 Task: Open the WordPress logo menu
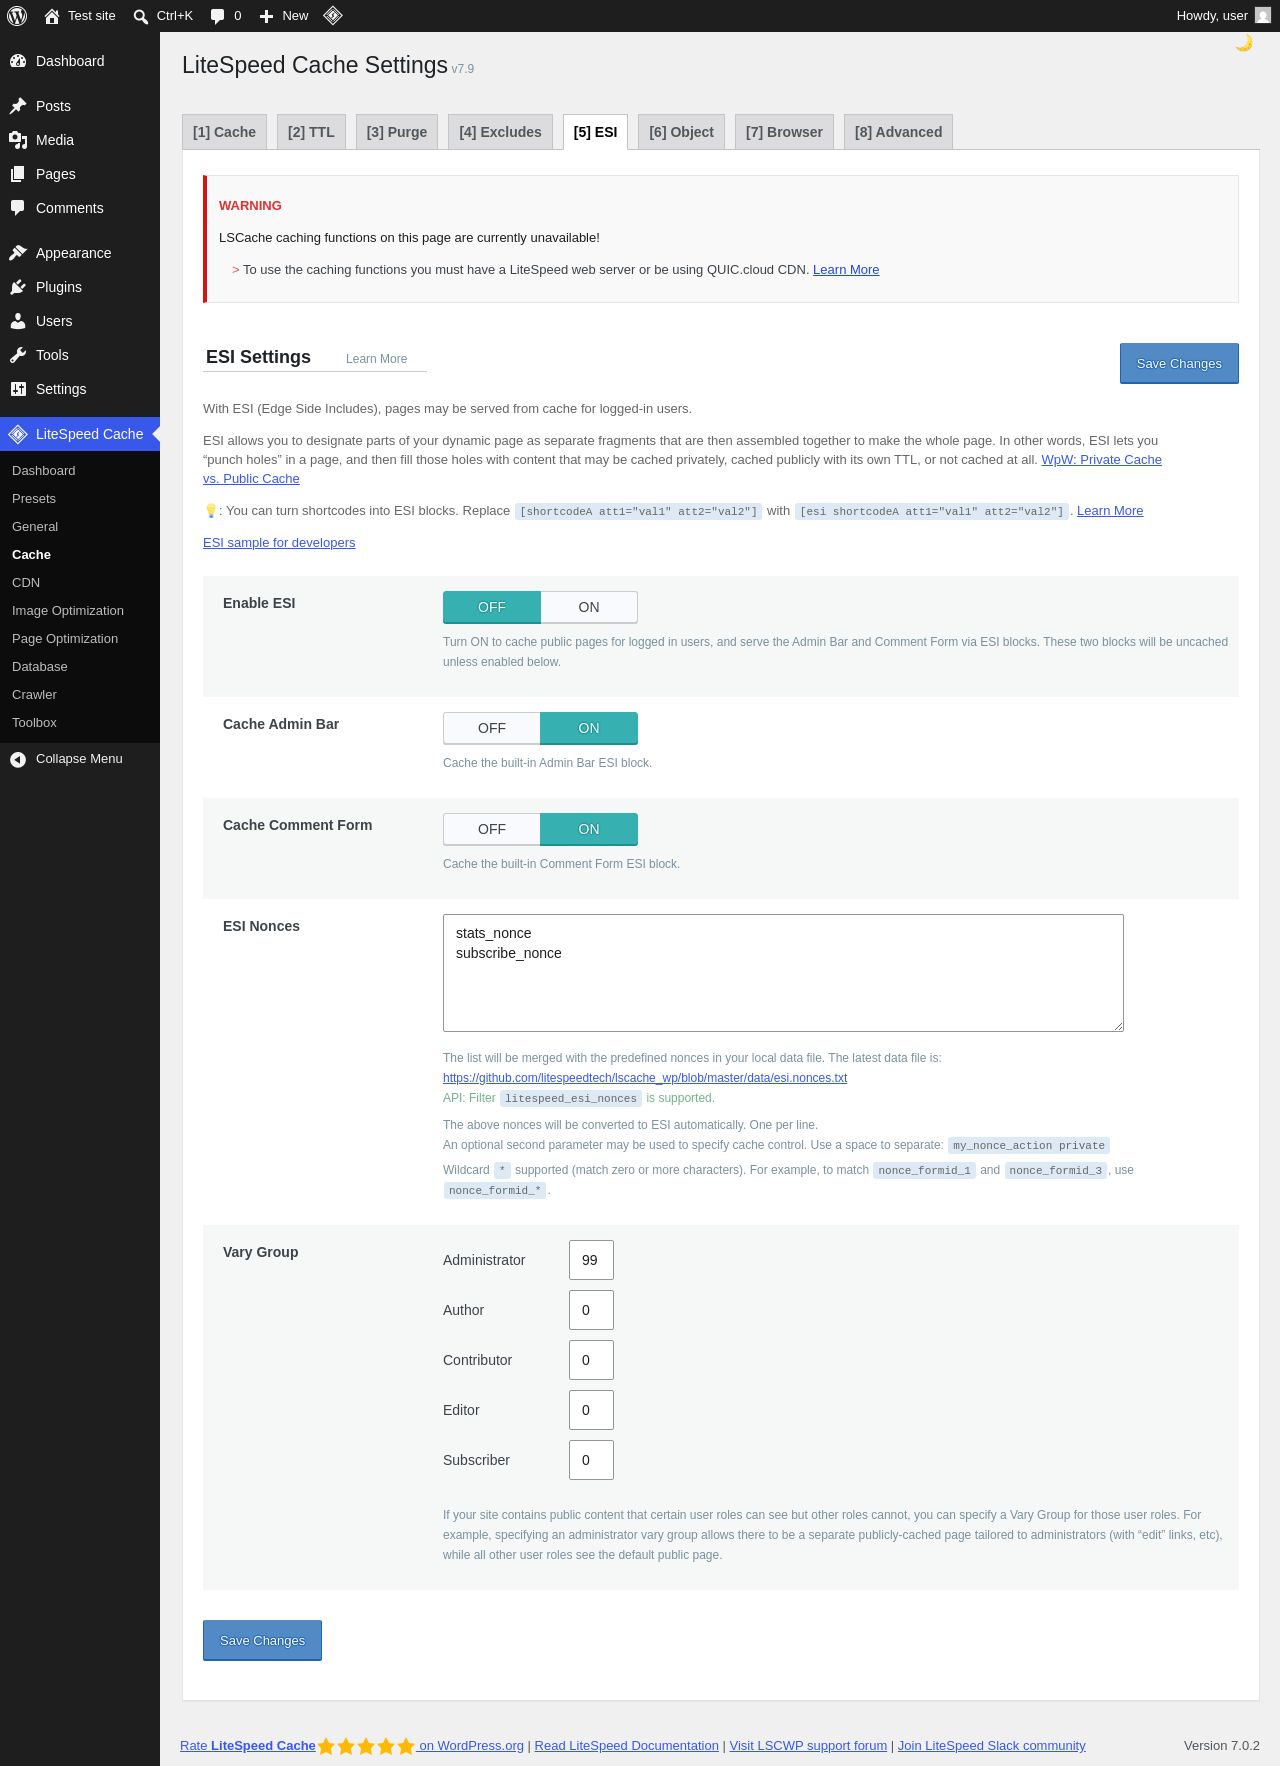click(x=17, y=16)
